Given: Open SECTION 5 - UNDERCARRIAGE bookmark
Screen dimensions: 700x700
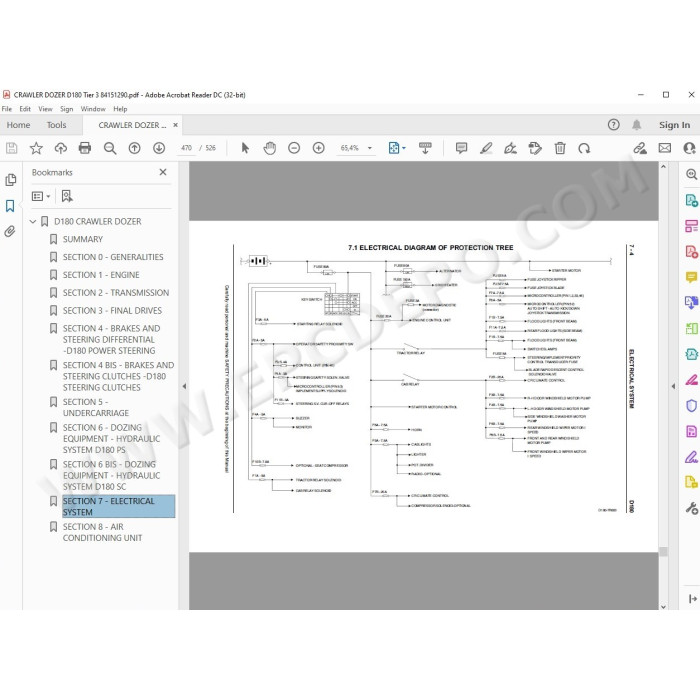Looking at the screenshot, I should [x=96, y=408].
